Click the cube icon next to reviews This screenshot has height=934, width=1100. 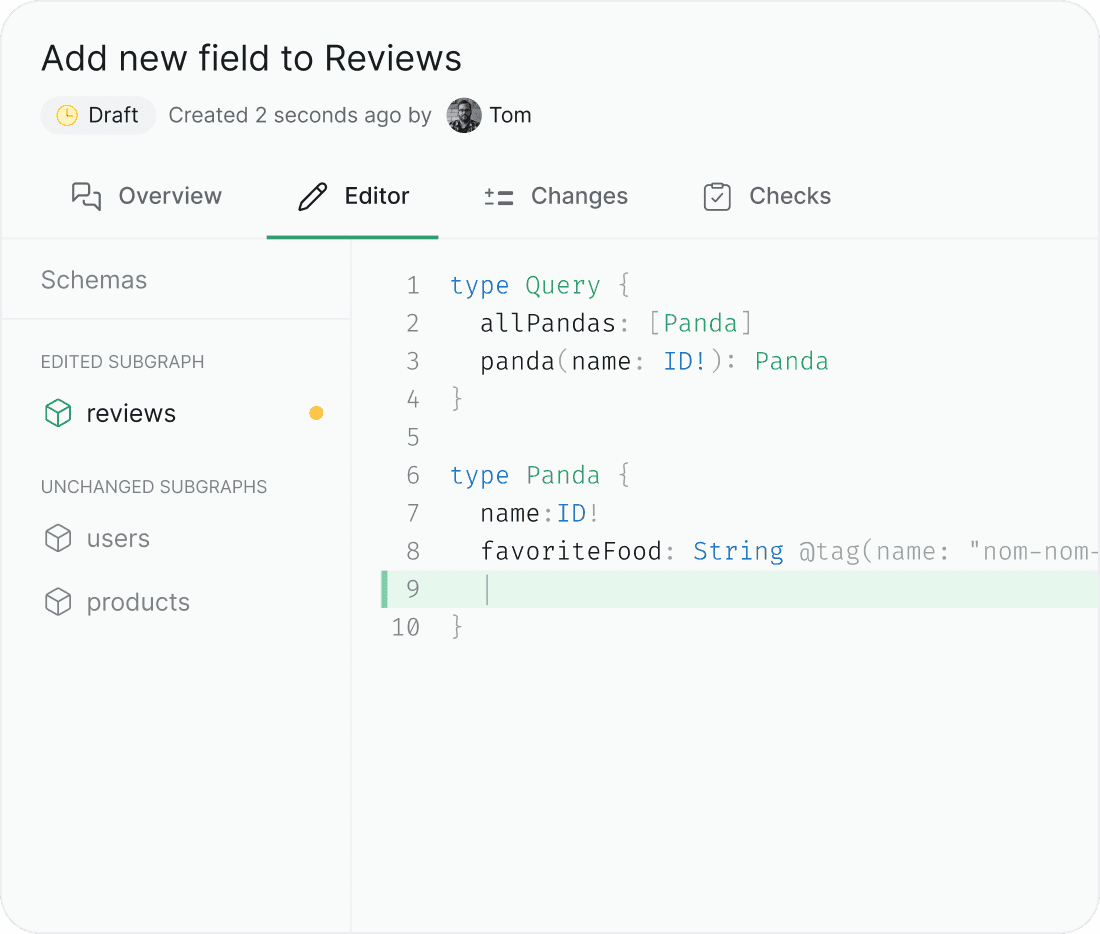tap(57, 413)
